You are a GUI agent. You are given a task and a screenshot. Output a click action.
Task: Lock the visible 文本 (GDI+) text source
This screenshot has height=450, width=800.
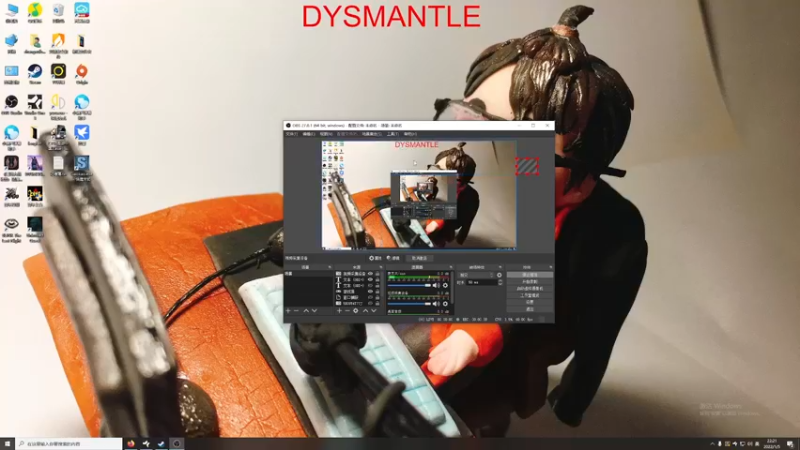pyautogui.click(x=378, y=280)
